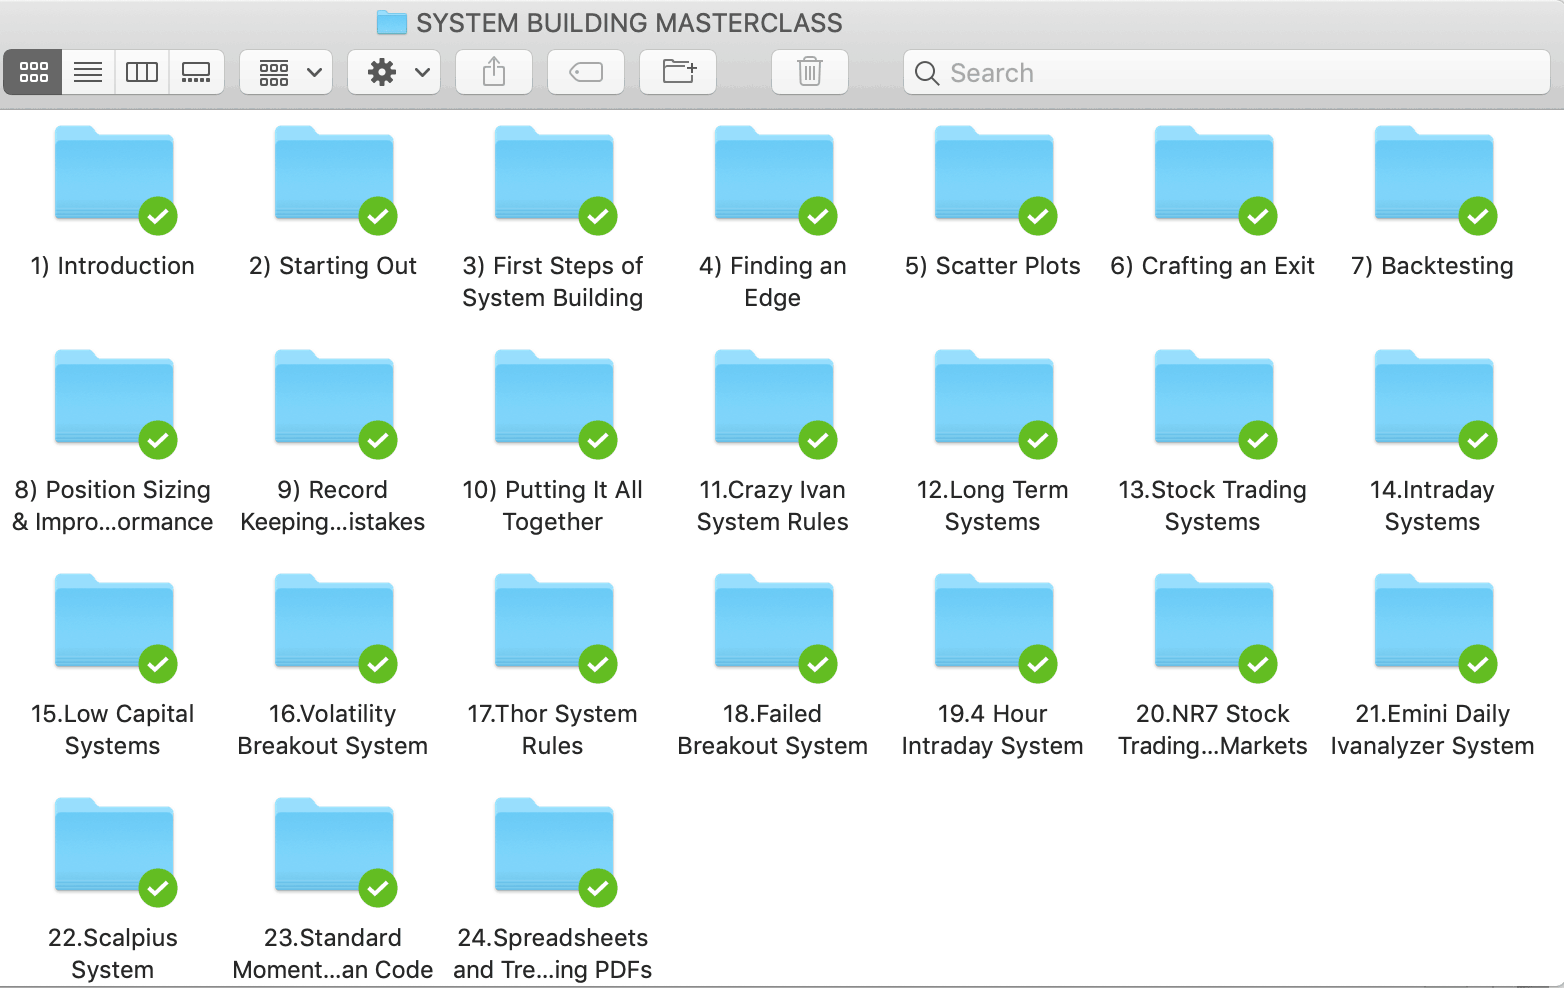Switch to icon view mode

(33, 72)
